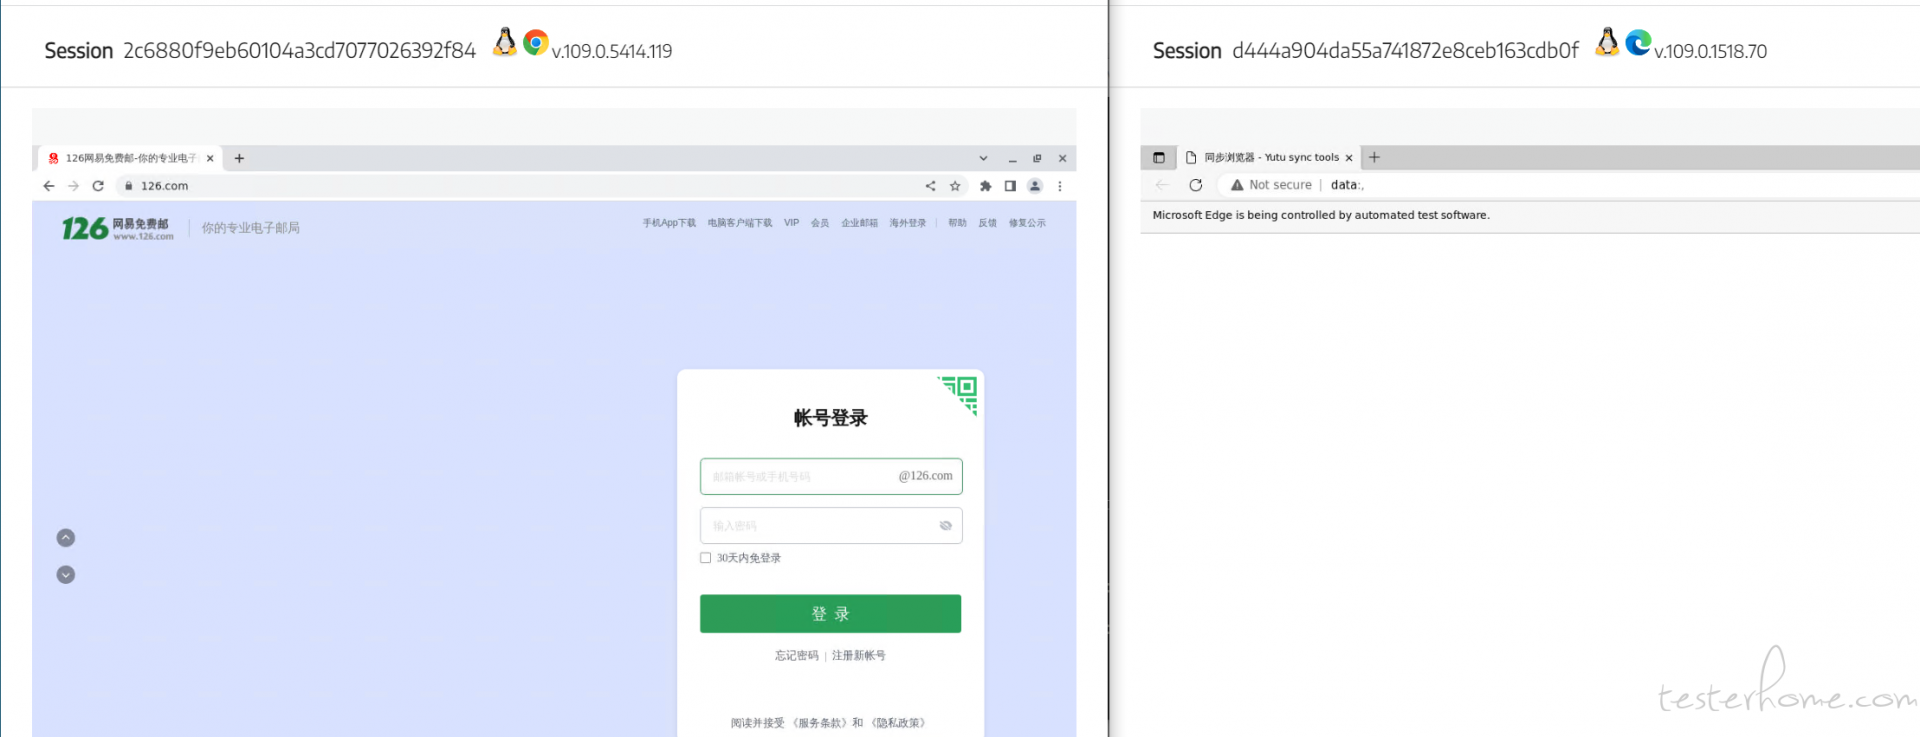Open the 反馈 navigation link

tap(988, 223)
